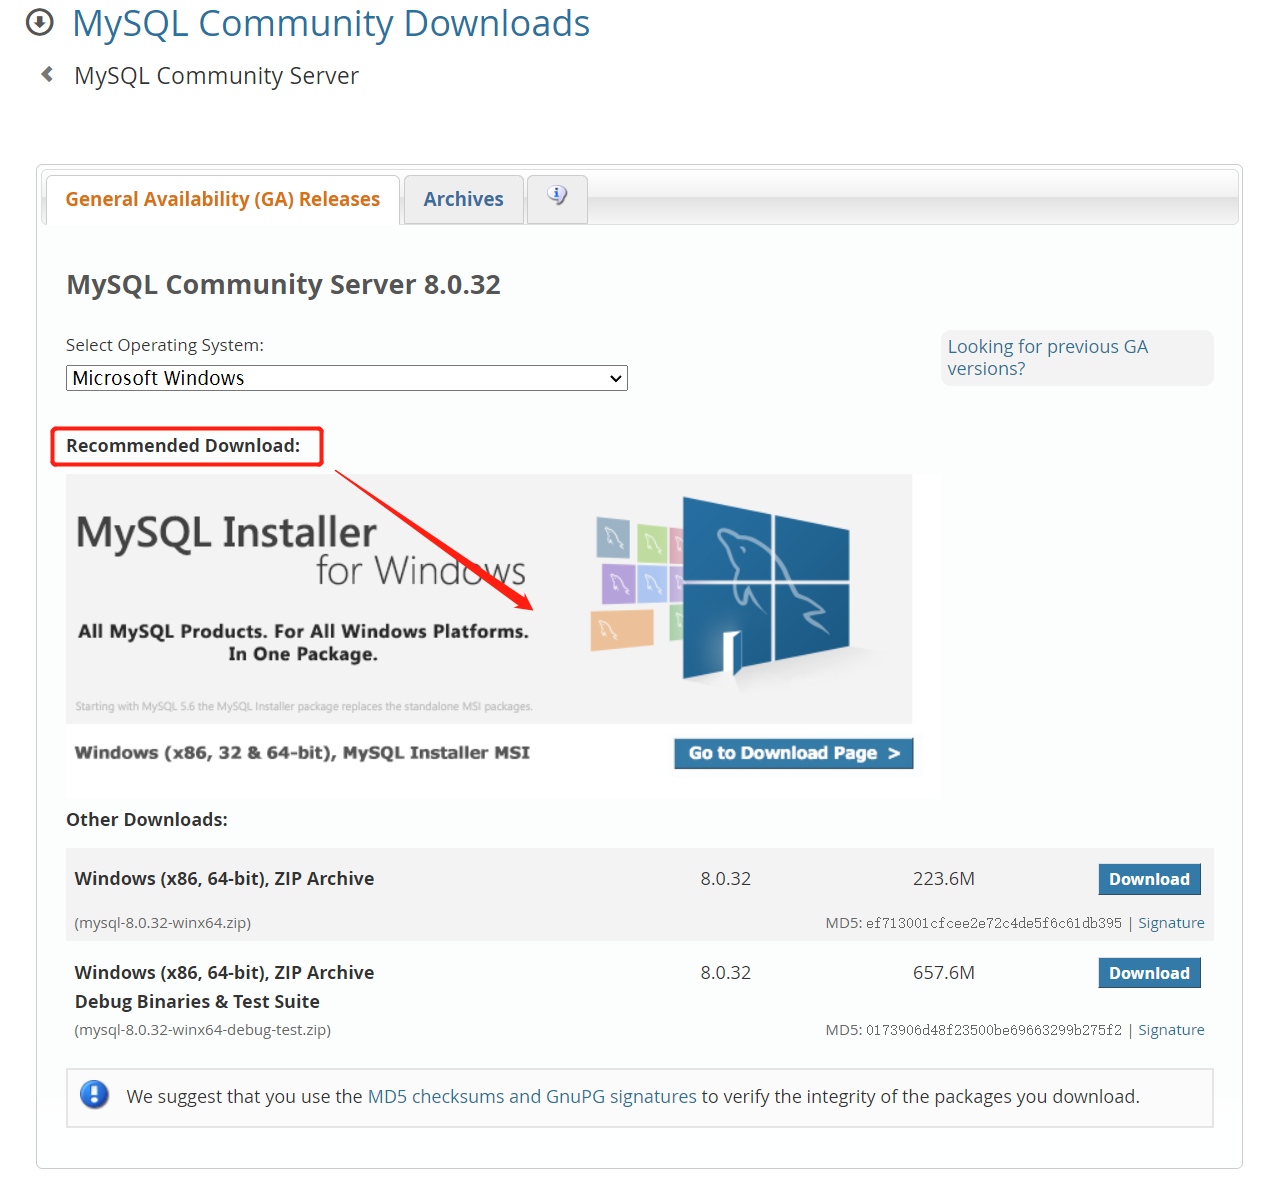Click the filename (mysql-8.0.32-winx64.zip)
Screen dimensions: 1279x1195
(162, 923)
